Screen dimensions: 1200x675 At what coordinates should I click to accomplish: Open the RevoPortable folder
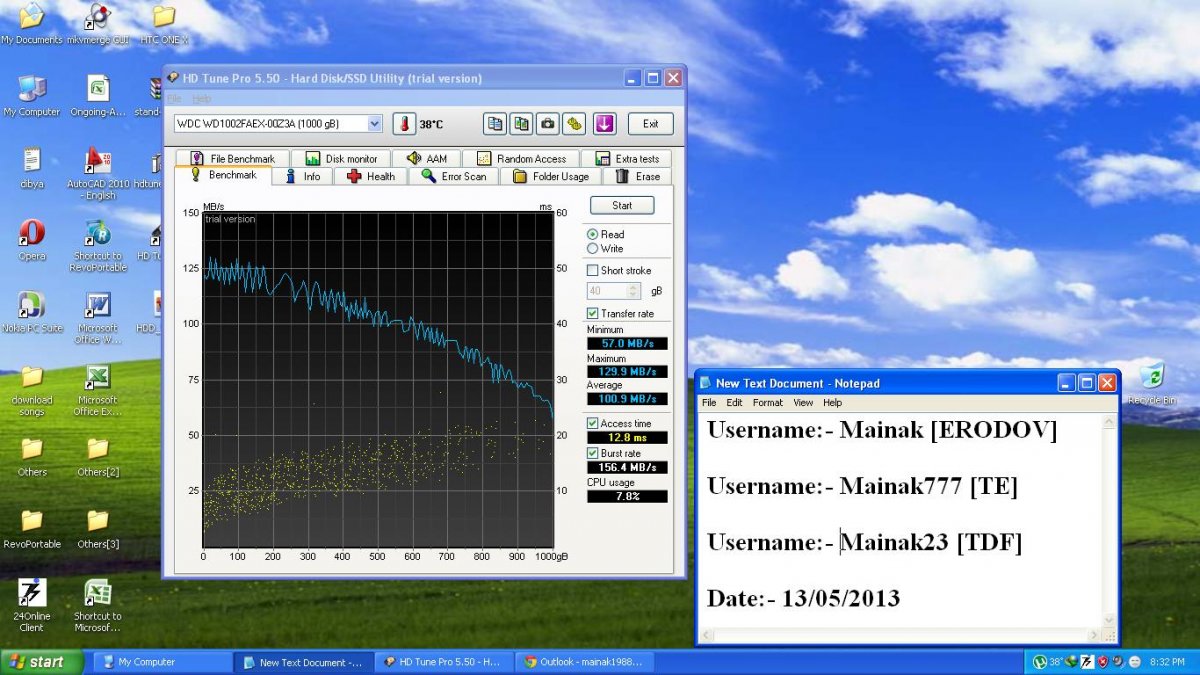31,528
